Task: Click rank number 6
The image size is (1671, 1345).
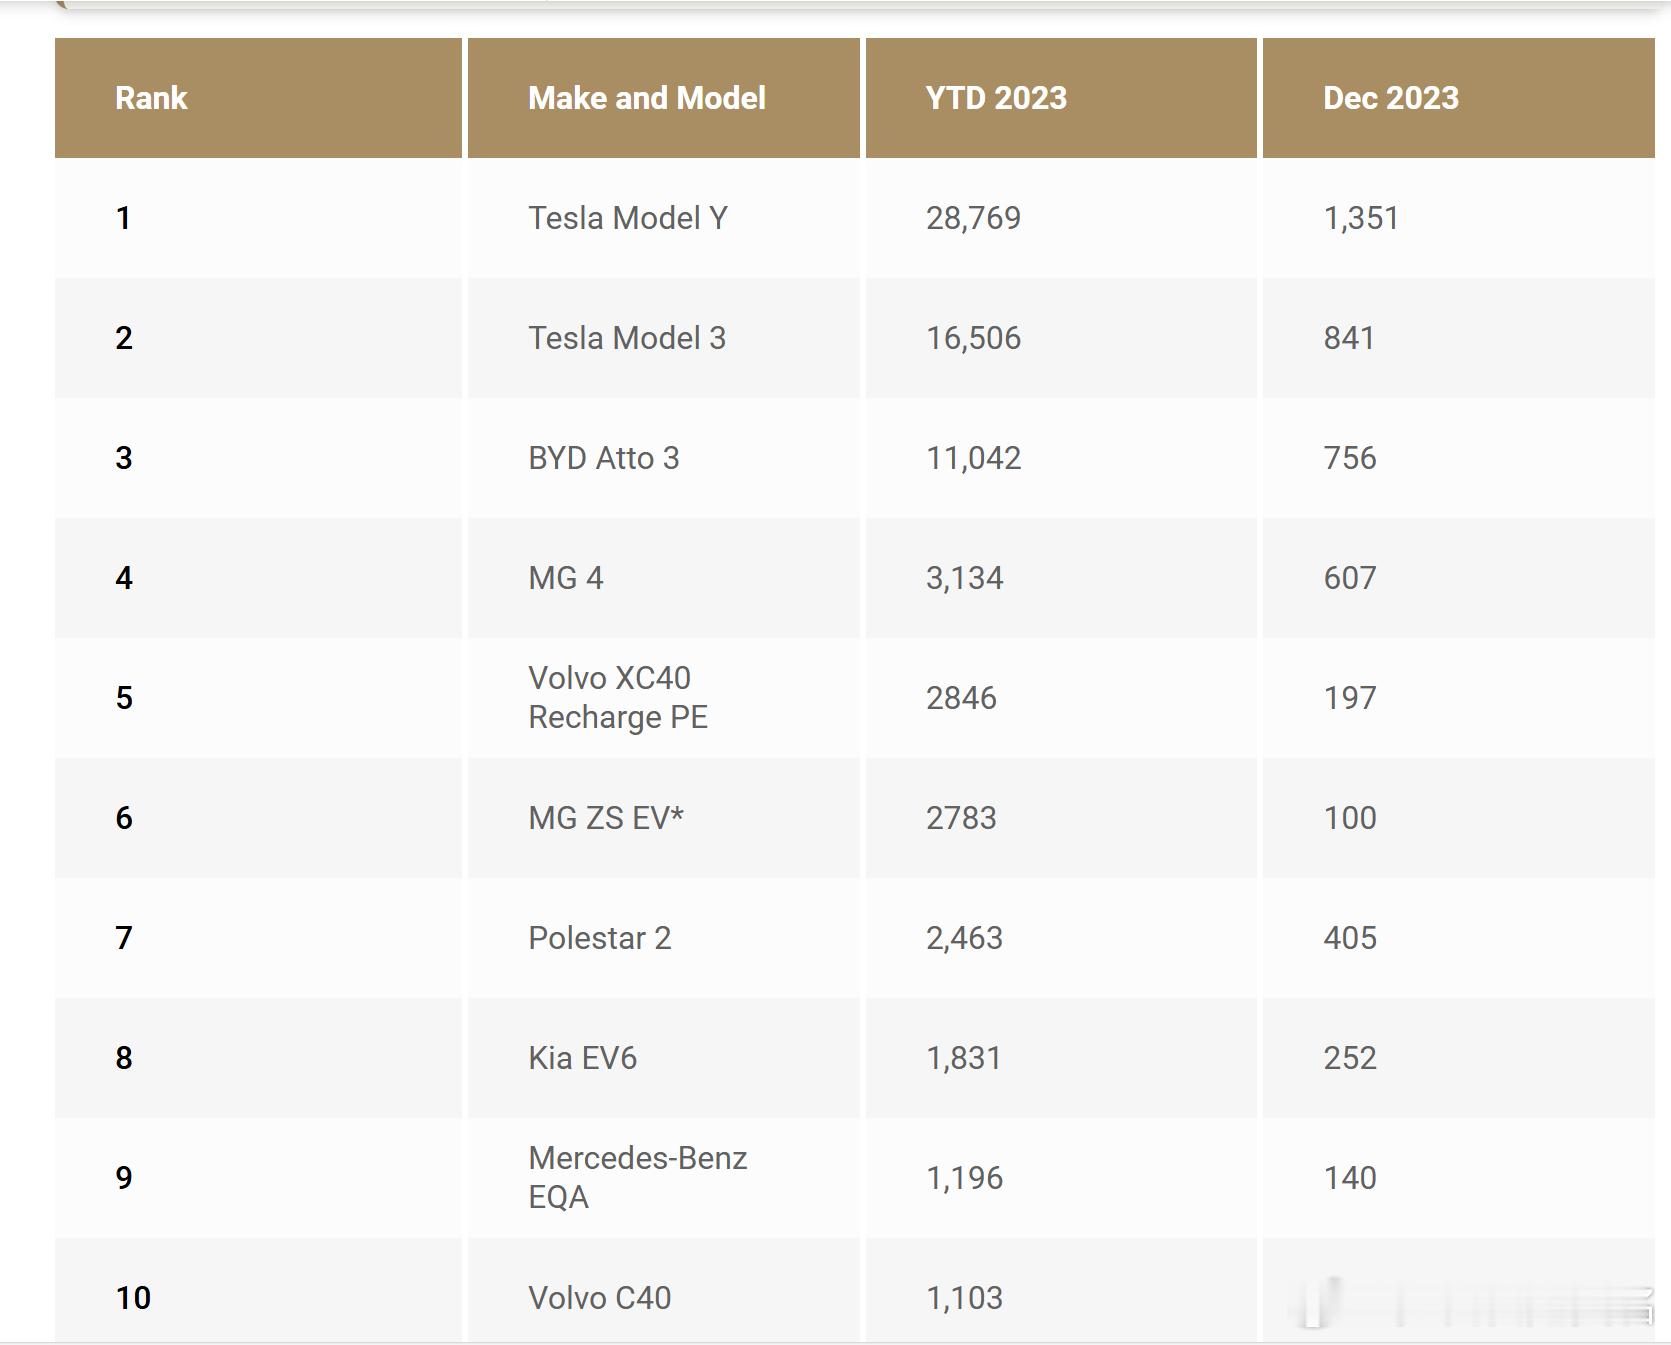Action: pos(123,818)
